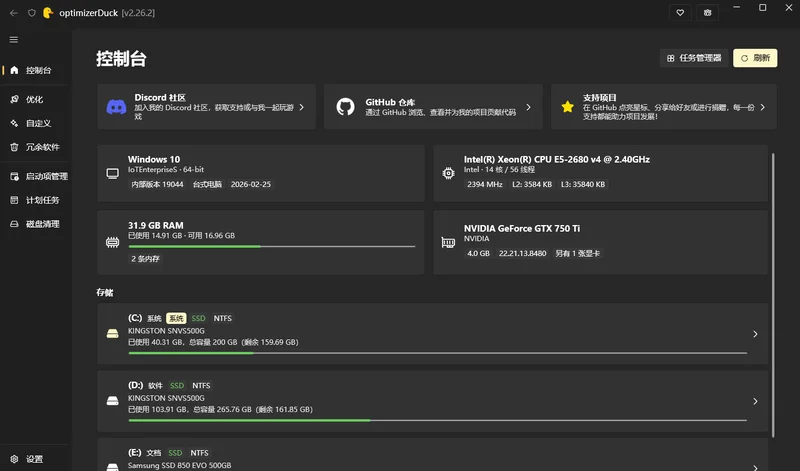Click the heart icon button
Screen dimensions: 800x471
680,13
